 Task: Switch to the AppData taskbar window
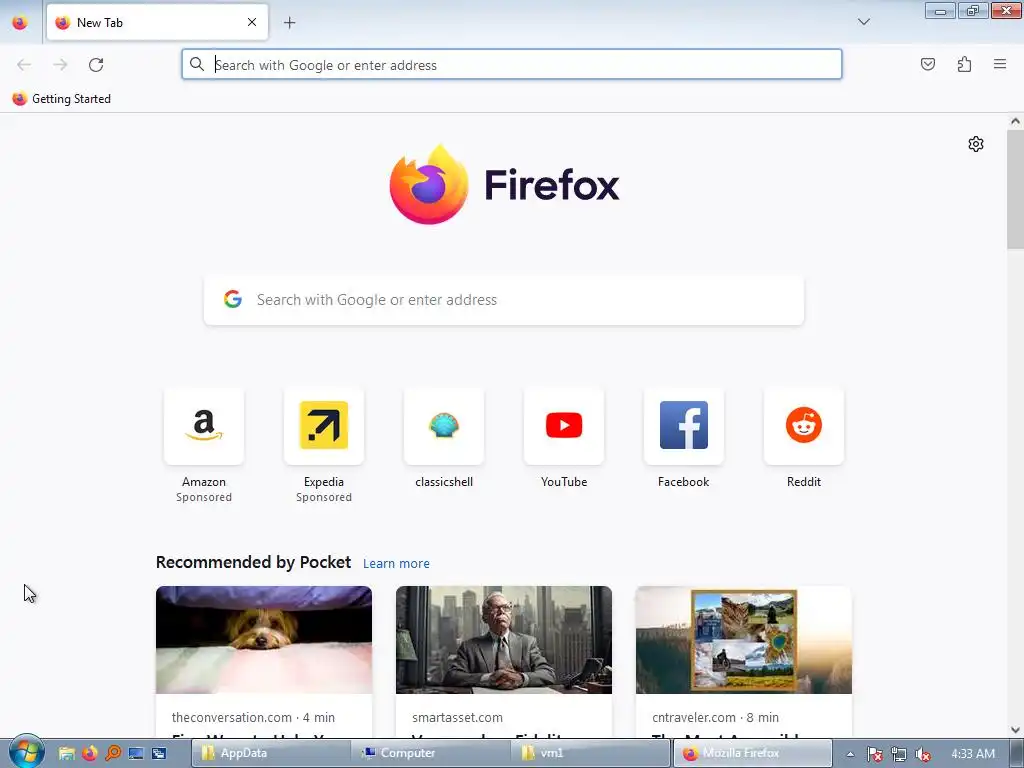(271, 753)
